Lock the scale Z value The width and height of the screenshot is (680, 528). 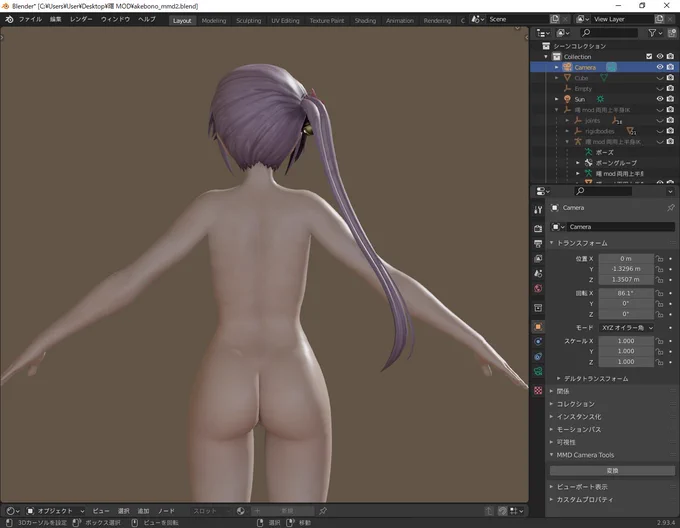click(660, 362)
